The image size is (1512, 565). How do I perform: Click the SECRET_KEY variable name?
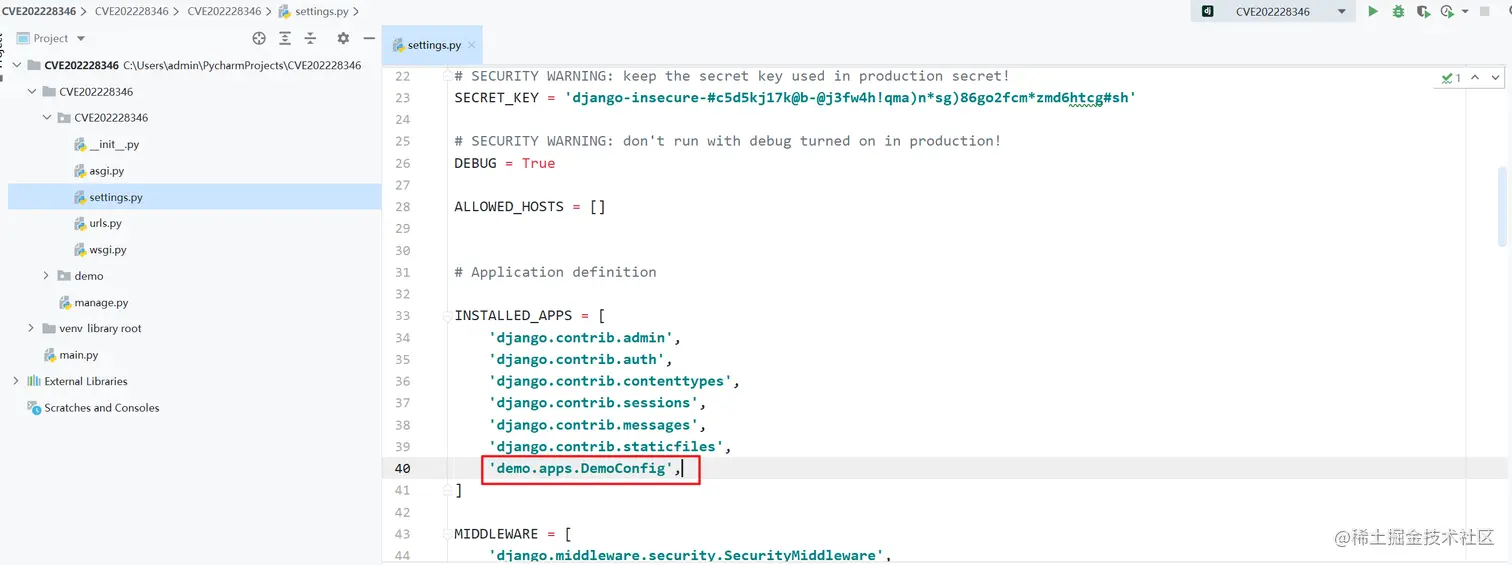point(496,98)
